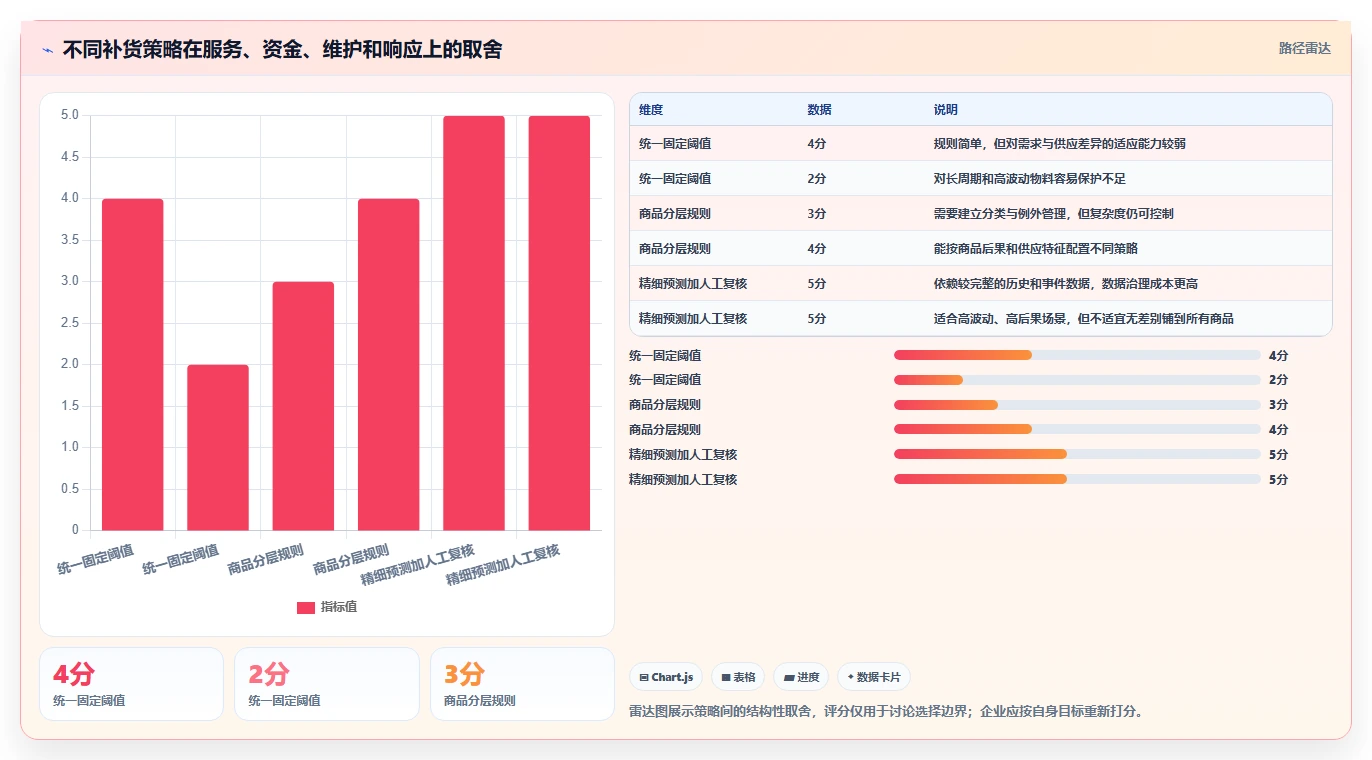Click the 数据 column header

[819, 110]
